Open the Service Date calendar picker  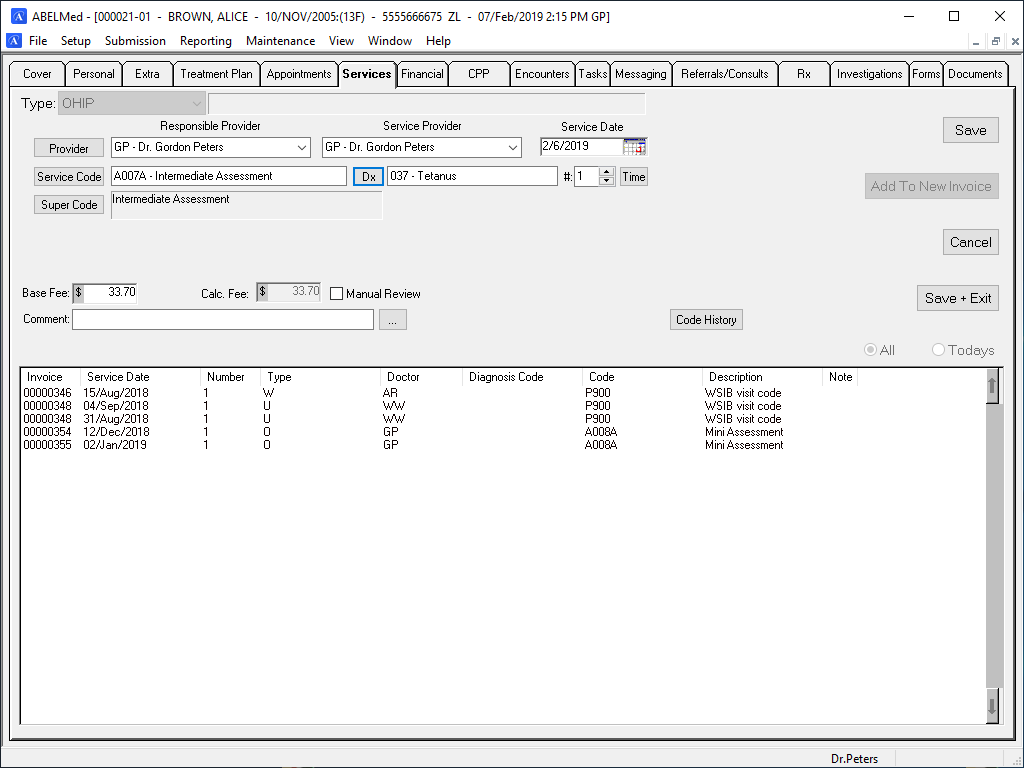click(x=634, y=146)
